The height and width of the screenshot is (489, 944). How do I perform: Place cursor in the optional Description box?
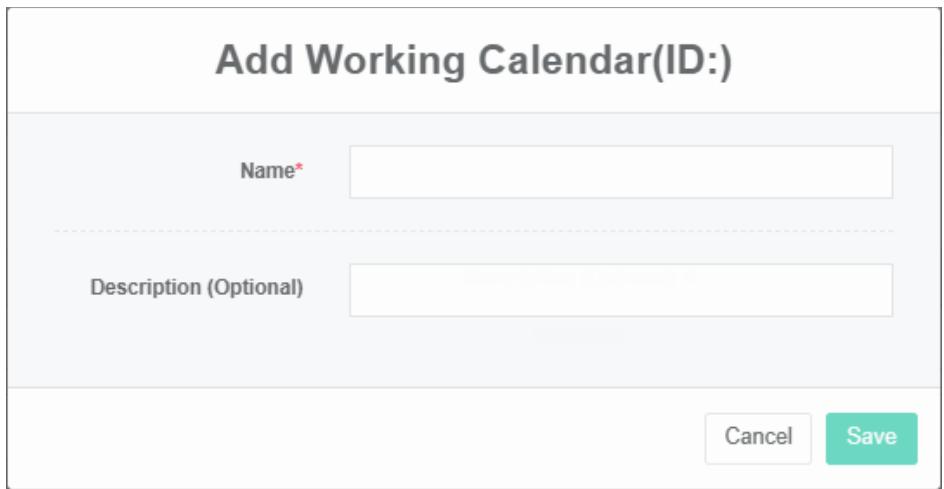click(x=620, y=290)
